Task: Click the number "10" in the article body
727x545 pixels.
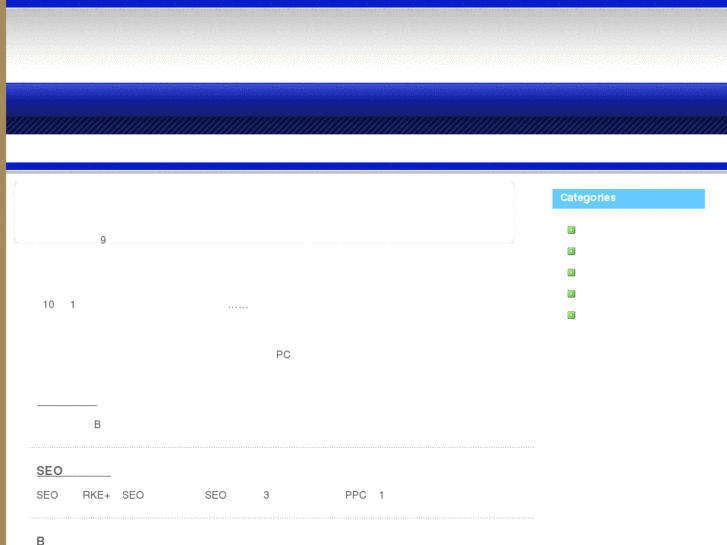Action: coord(49,305)
